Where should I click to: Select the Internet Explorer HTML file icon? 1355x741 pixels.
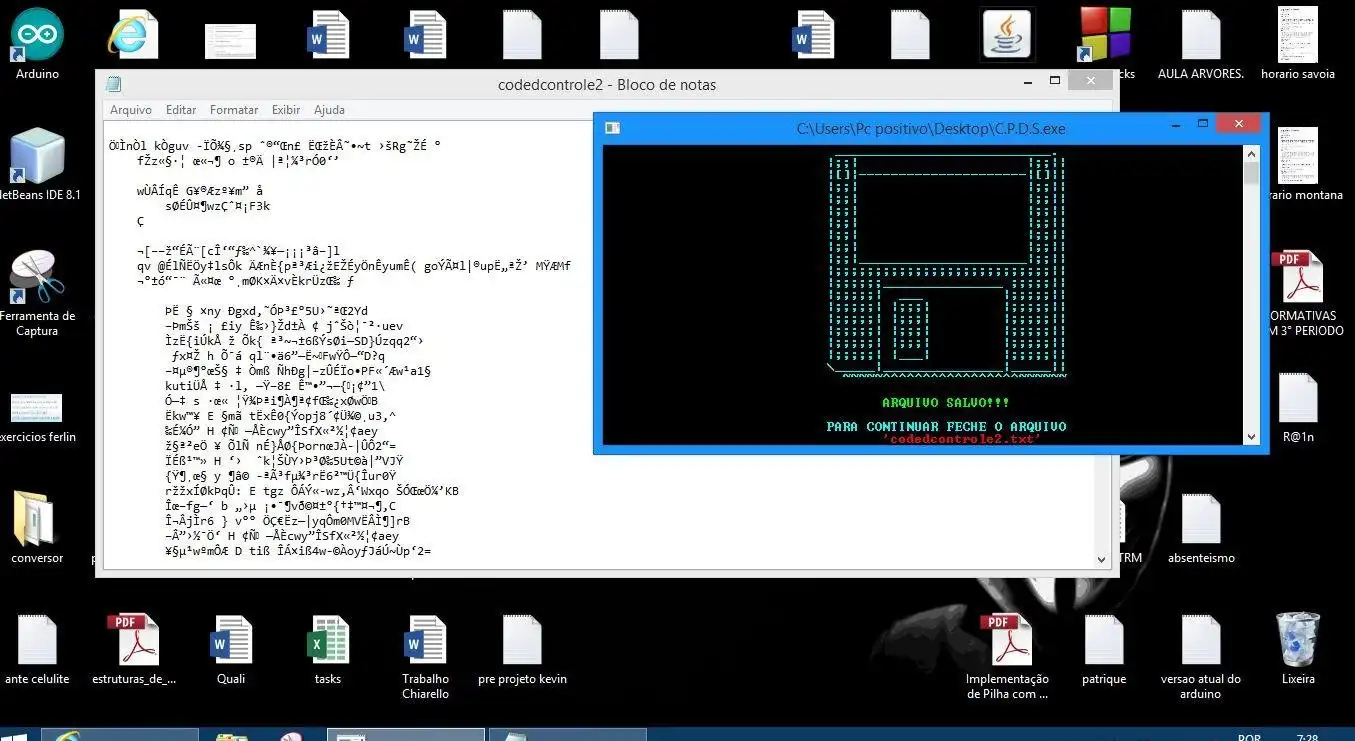click(x=133, y=35)
